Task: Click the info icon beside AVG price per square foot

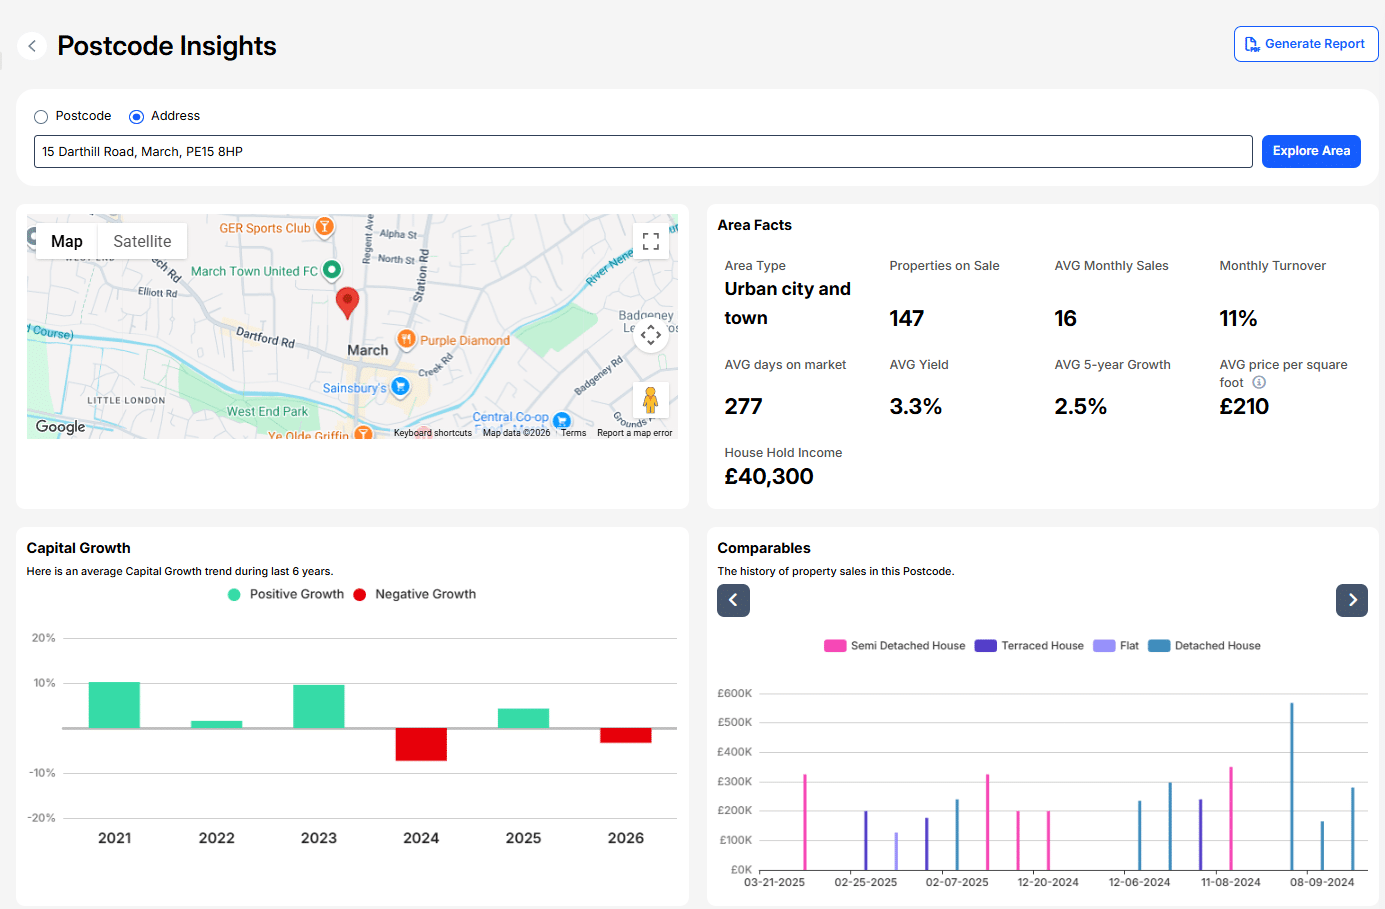Action: 1259,382
